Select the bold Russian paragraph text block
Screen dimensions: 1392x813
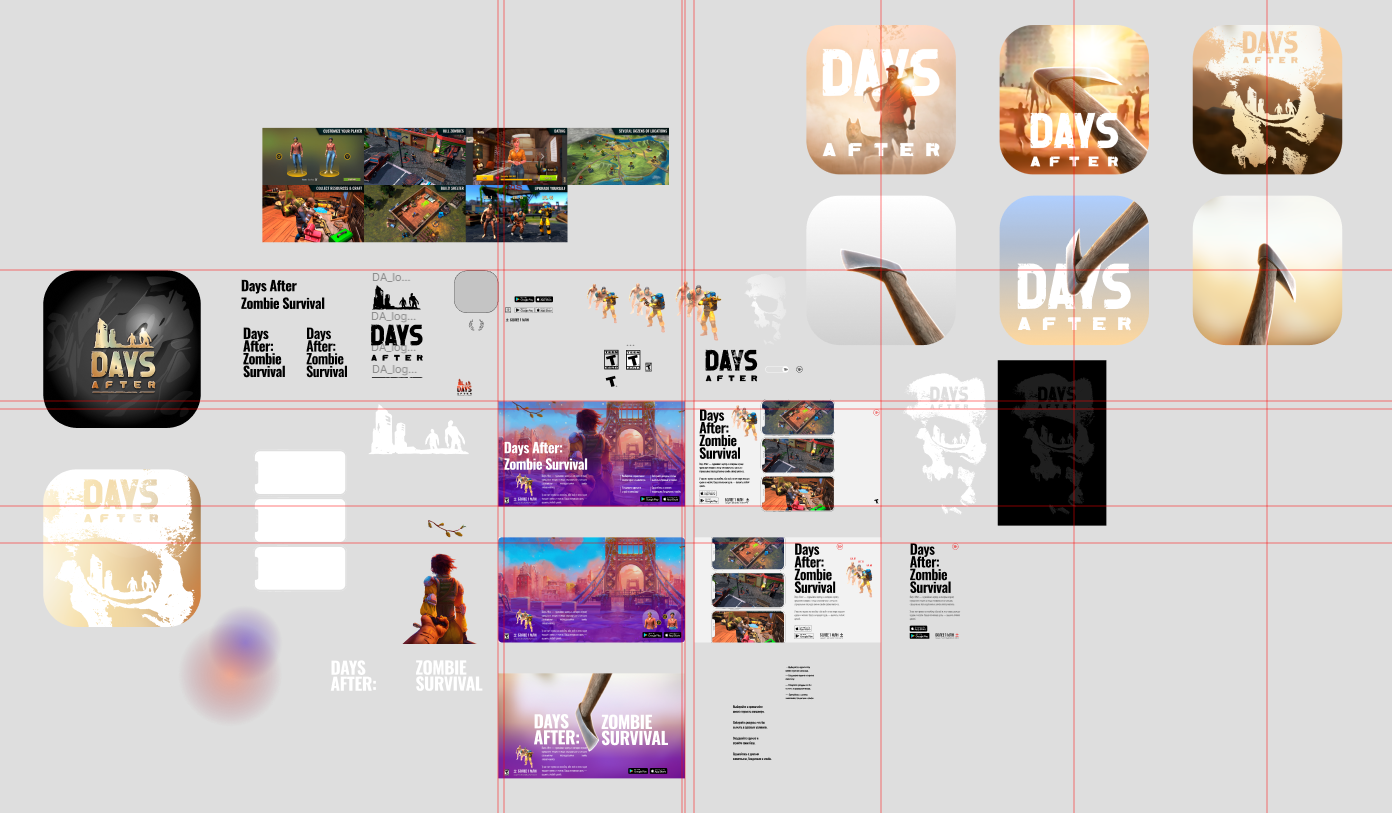752,732
